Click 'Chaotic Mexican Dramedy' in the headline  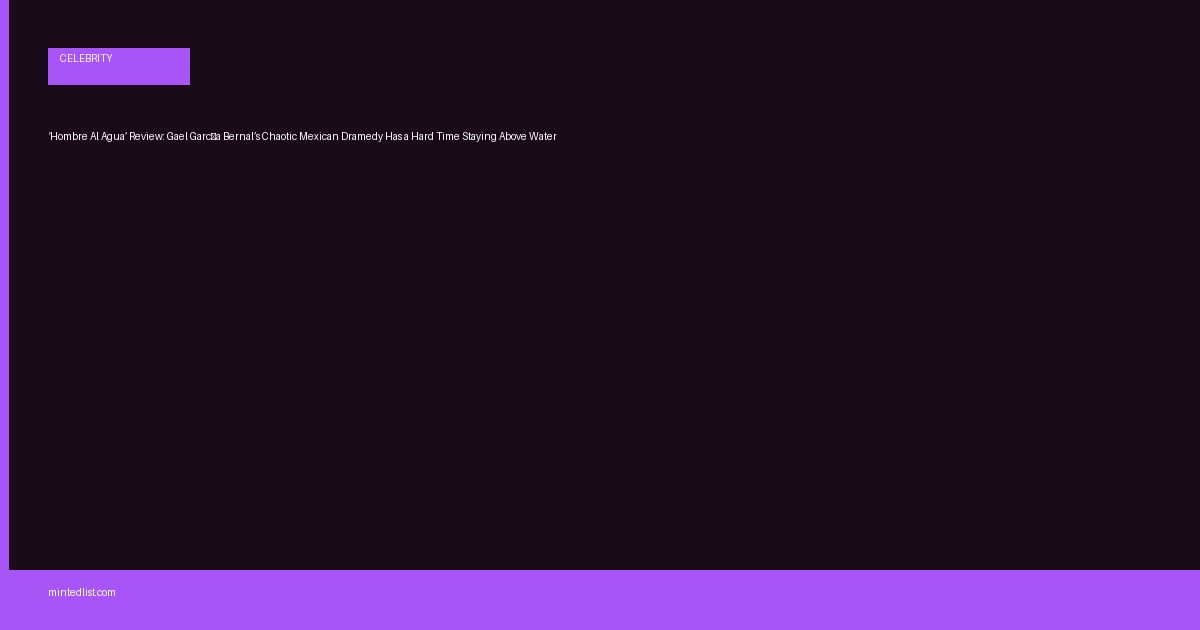322,136
